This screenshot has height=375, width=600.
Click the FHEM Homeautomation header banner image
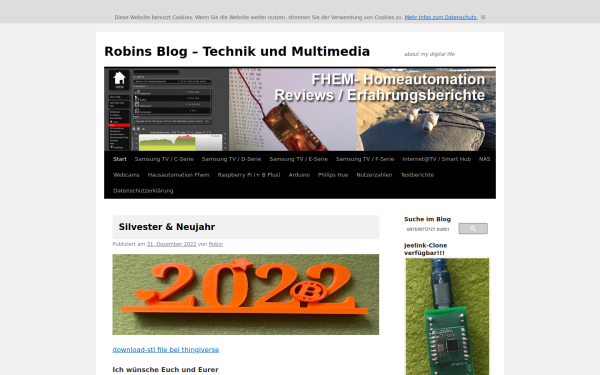[300, 109]
